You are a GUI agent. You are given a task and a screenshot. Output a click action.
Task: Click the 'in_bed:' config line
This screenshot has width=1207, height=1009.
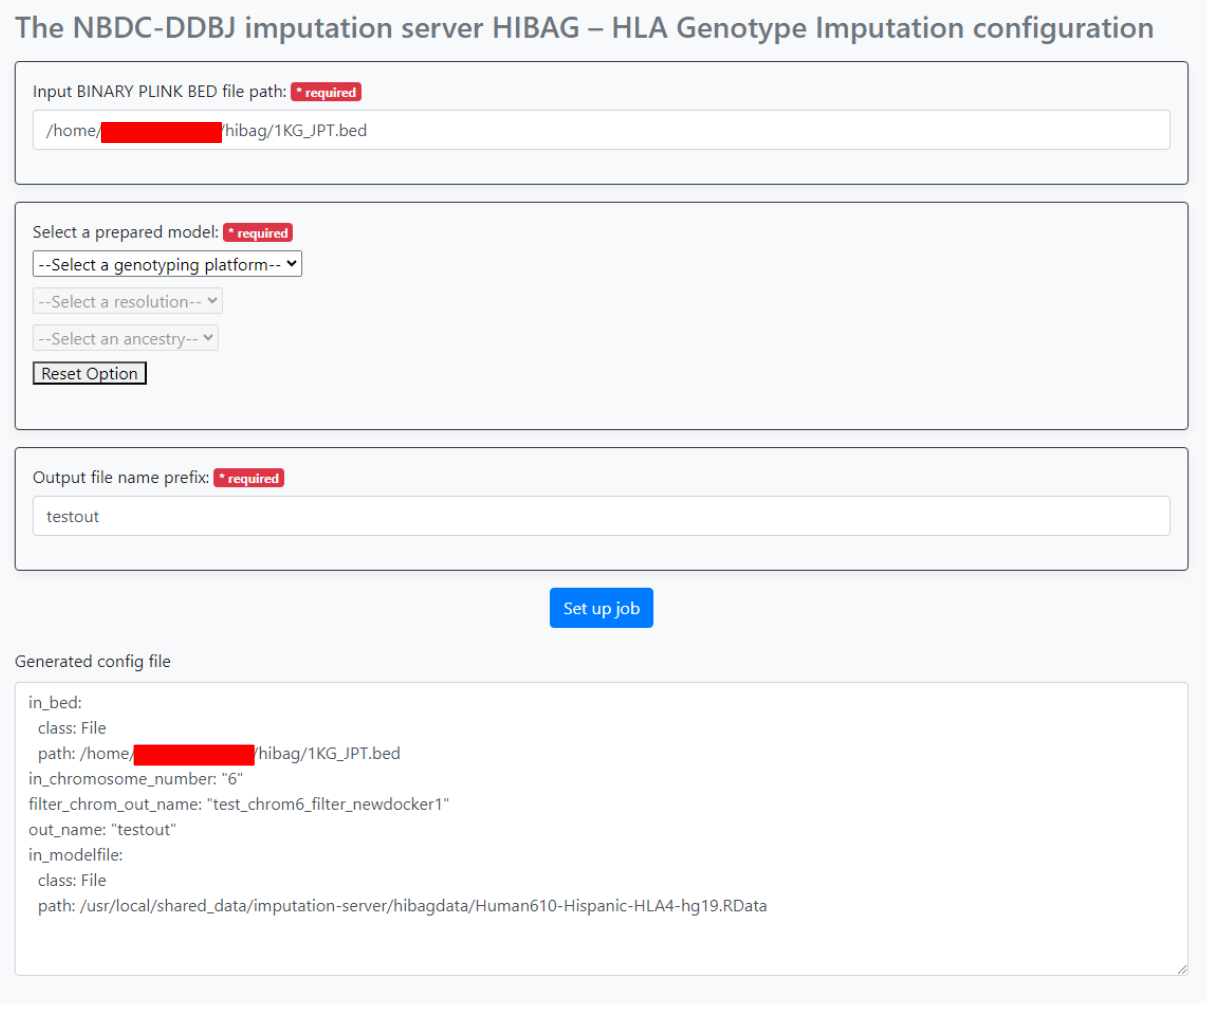pyautogui.click(x=55, y=702)
